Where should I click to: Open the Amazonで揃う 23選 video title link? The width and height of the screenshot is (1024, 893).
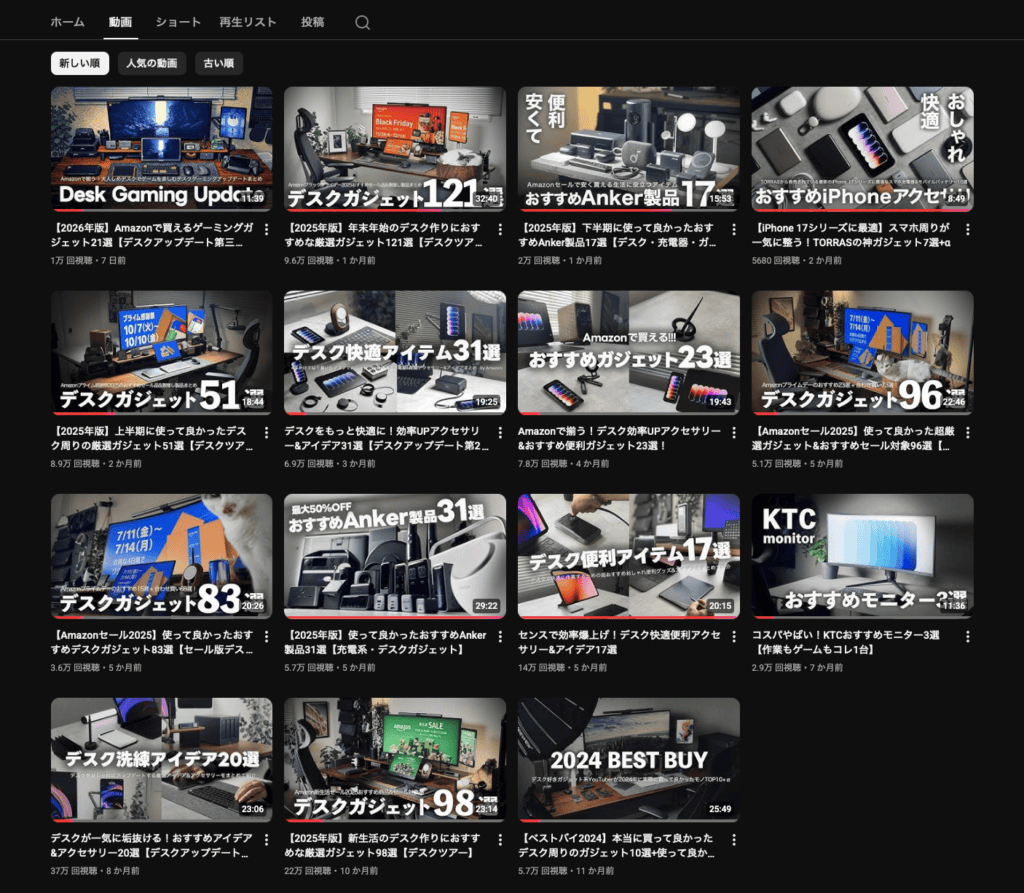620,438
